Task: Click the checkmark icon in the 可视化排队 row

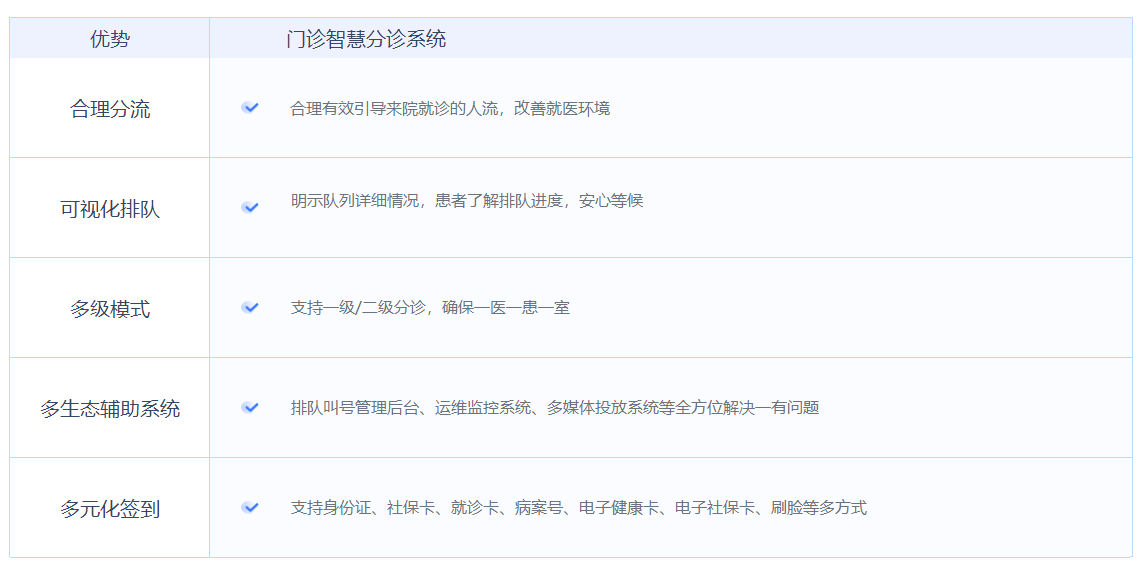Action: click(x=250, y=208)
